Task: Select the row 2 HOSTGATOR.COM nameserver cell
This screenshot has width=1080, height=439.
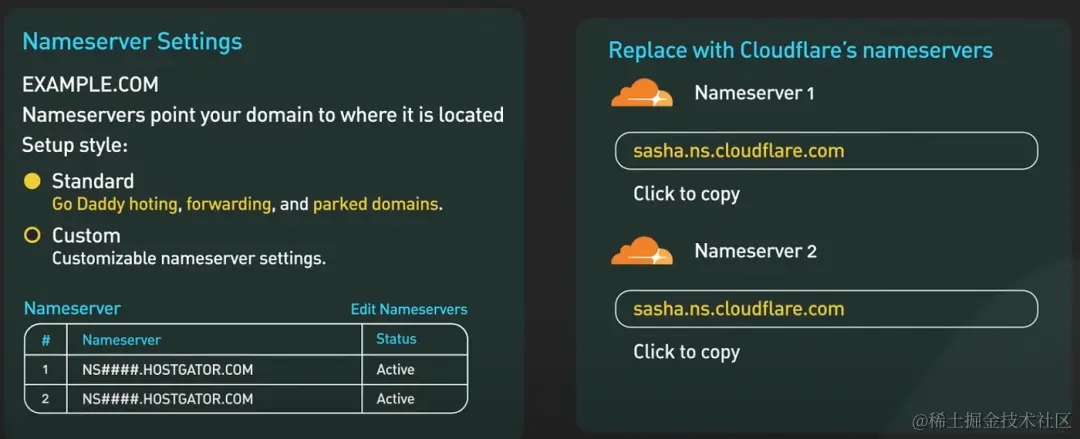Action: [x=214, y=399]
